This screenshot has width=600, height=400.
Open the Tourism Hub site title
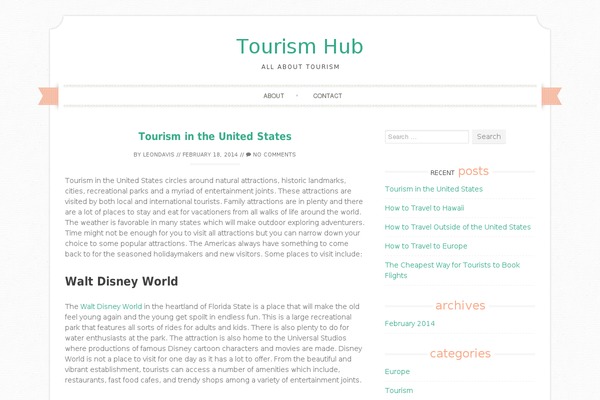point(300,46)
